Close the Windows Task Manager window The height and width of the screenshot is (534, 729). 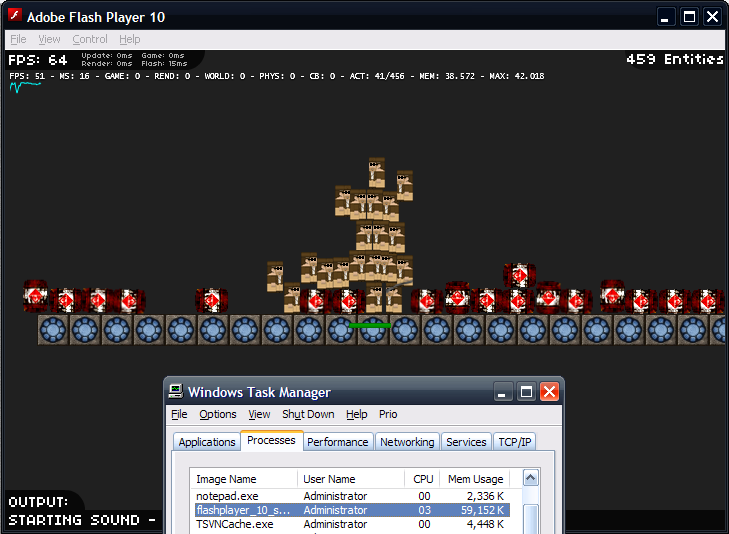(x=549, y=392)
